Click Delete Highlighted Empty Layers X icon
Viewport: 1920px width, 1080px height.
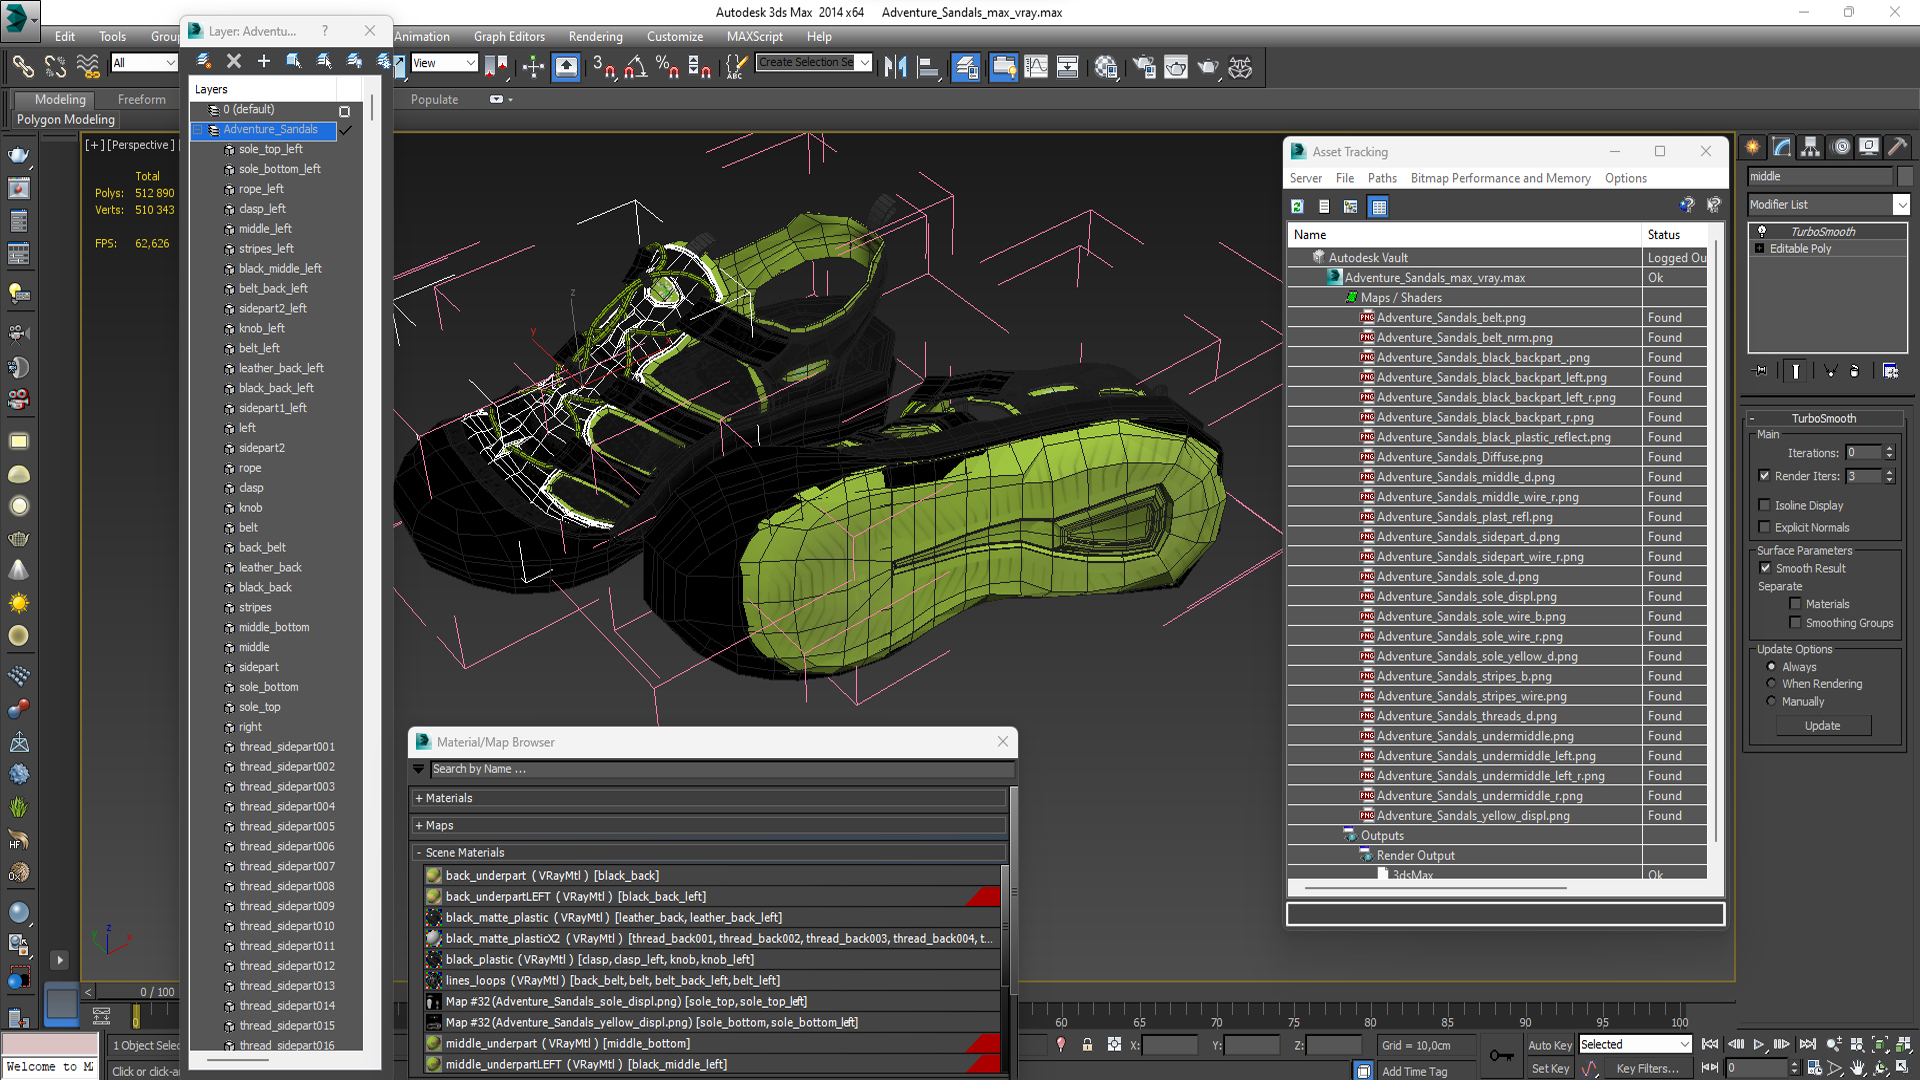click(x=234, y=61)
